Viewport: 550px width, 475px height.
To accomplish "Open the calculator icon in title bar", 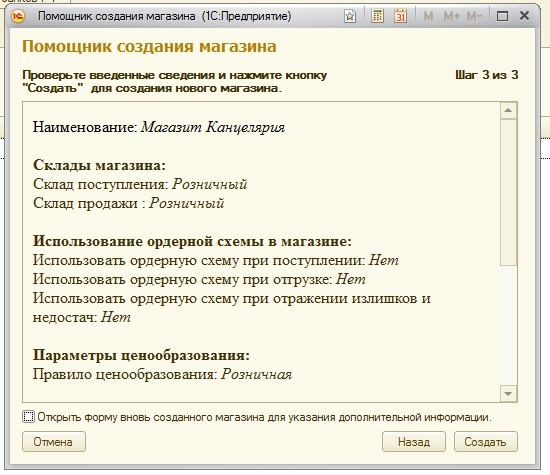I will (377, 16).
